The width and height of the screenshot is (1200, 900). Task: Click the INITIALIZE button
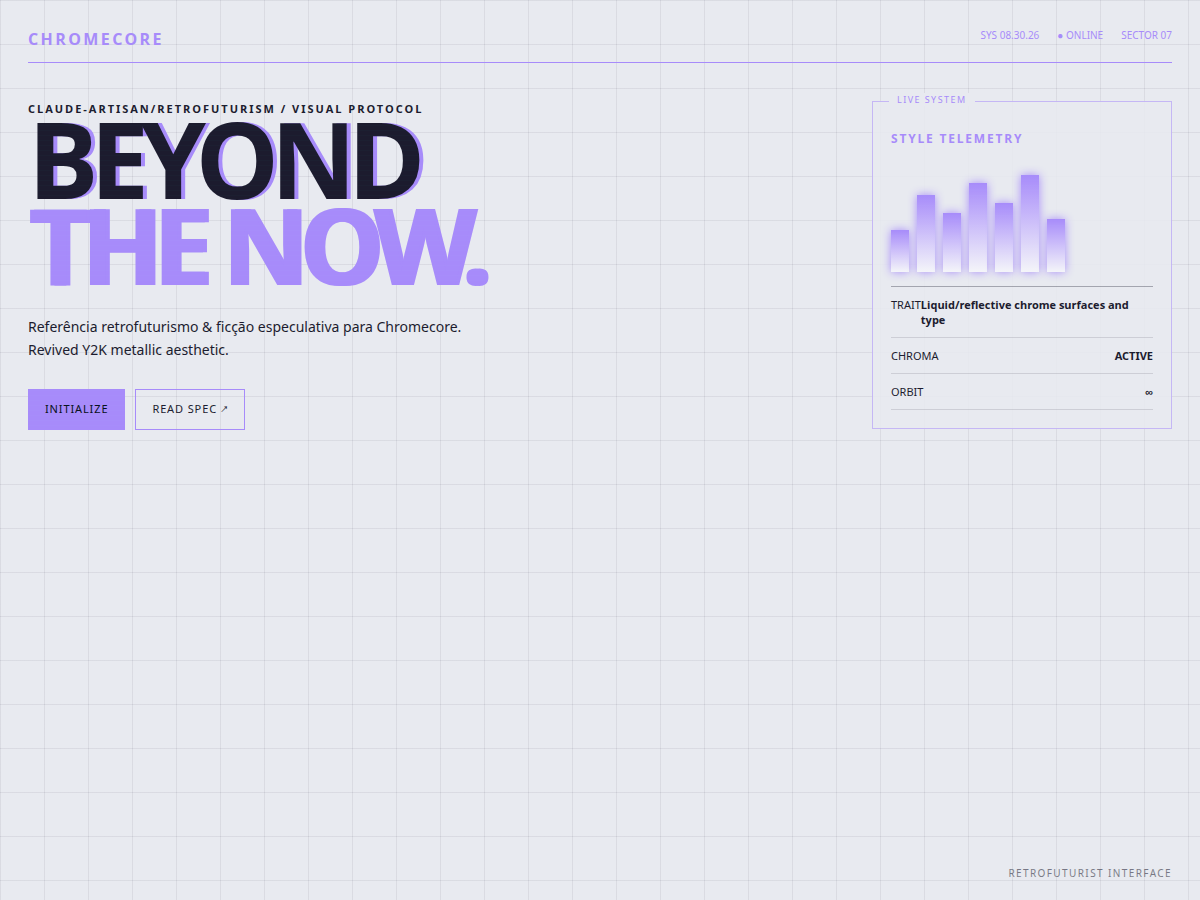pyautogui.click(x=76, y=409)
